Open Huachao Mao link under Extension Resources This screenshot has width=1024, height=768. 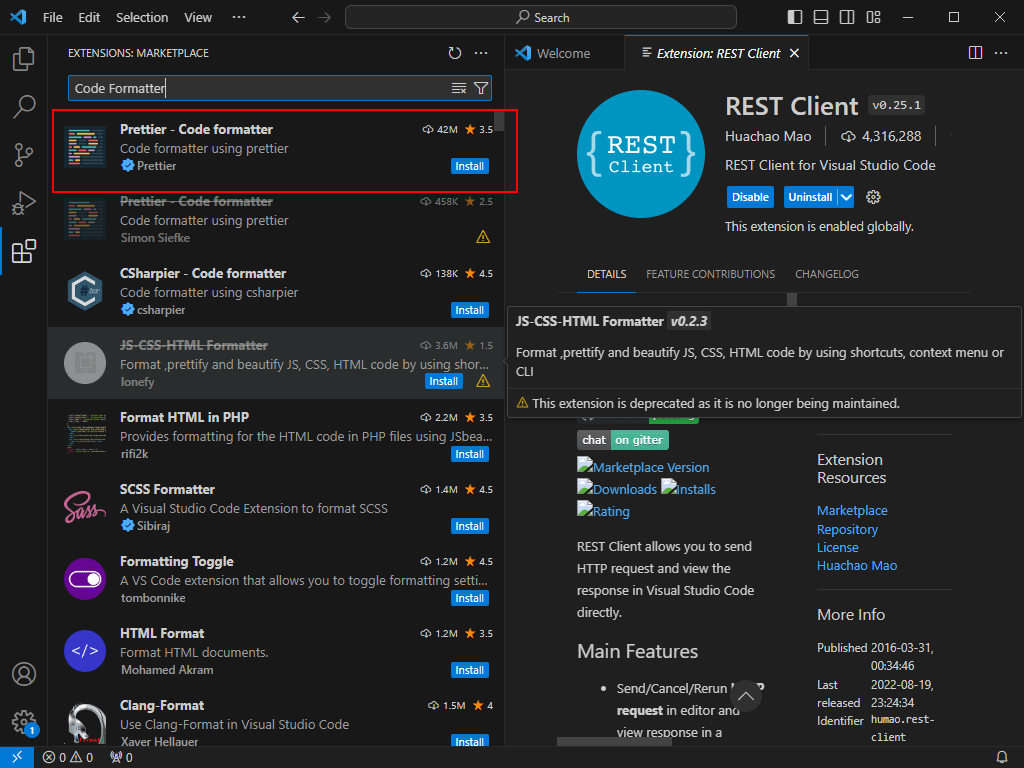click(x=857, y=566)
